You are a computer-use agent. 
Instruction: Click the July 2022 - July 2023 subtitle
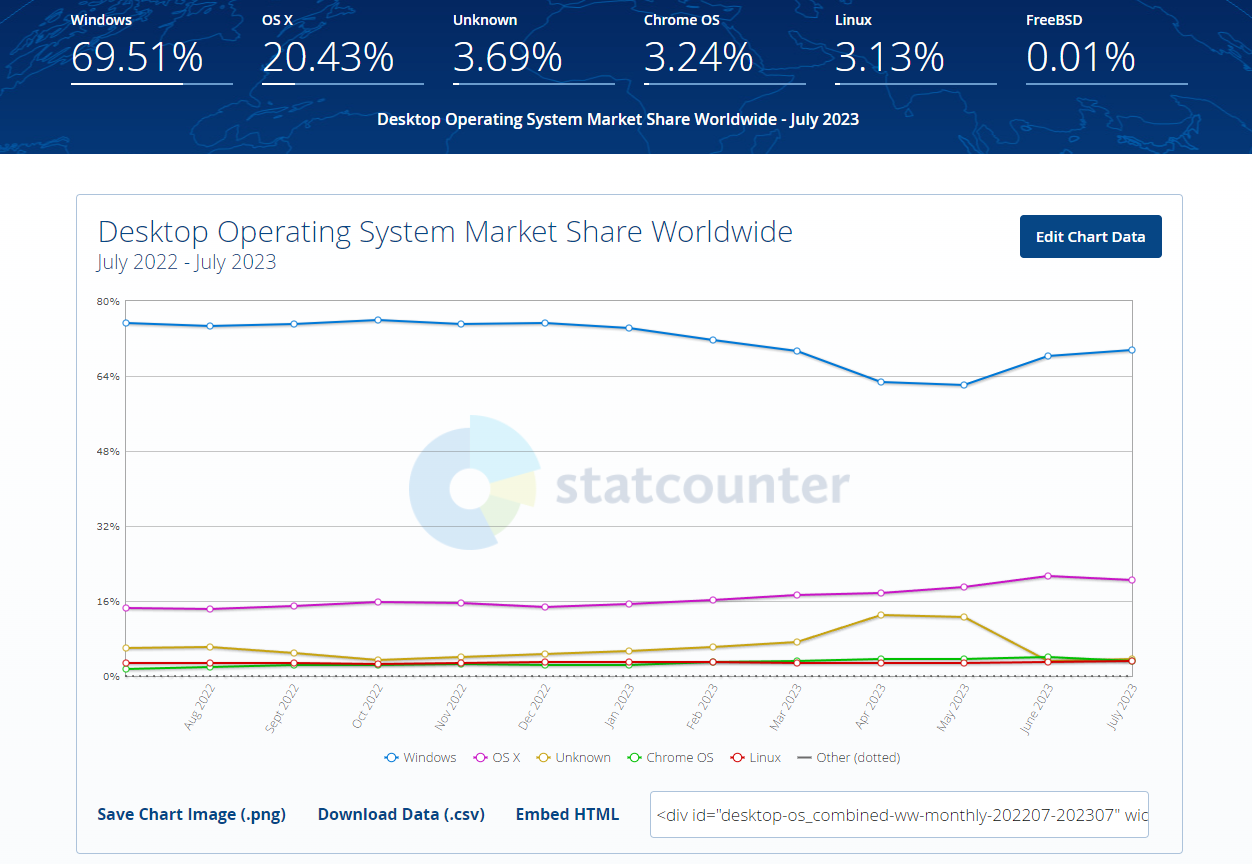click(x=187, y=263)
